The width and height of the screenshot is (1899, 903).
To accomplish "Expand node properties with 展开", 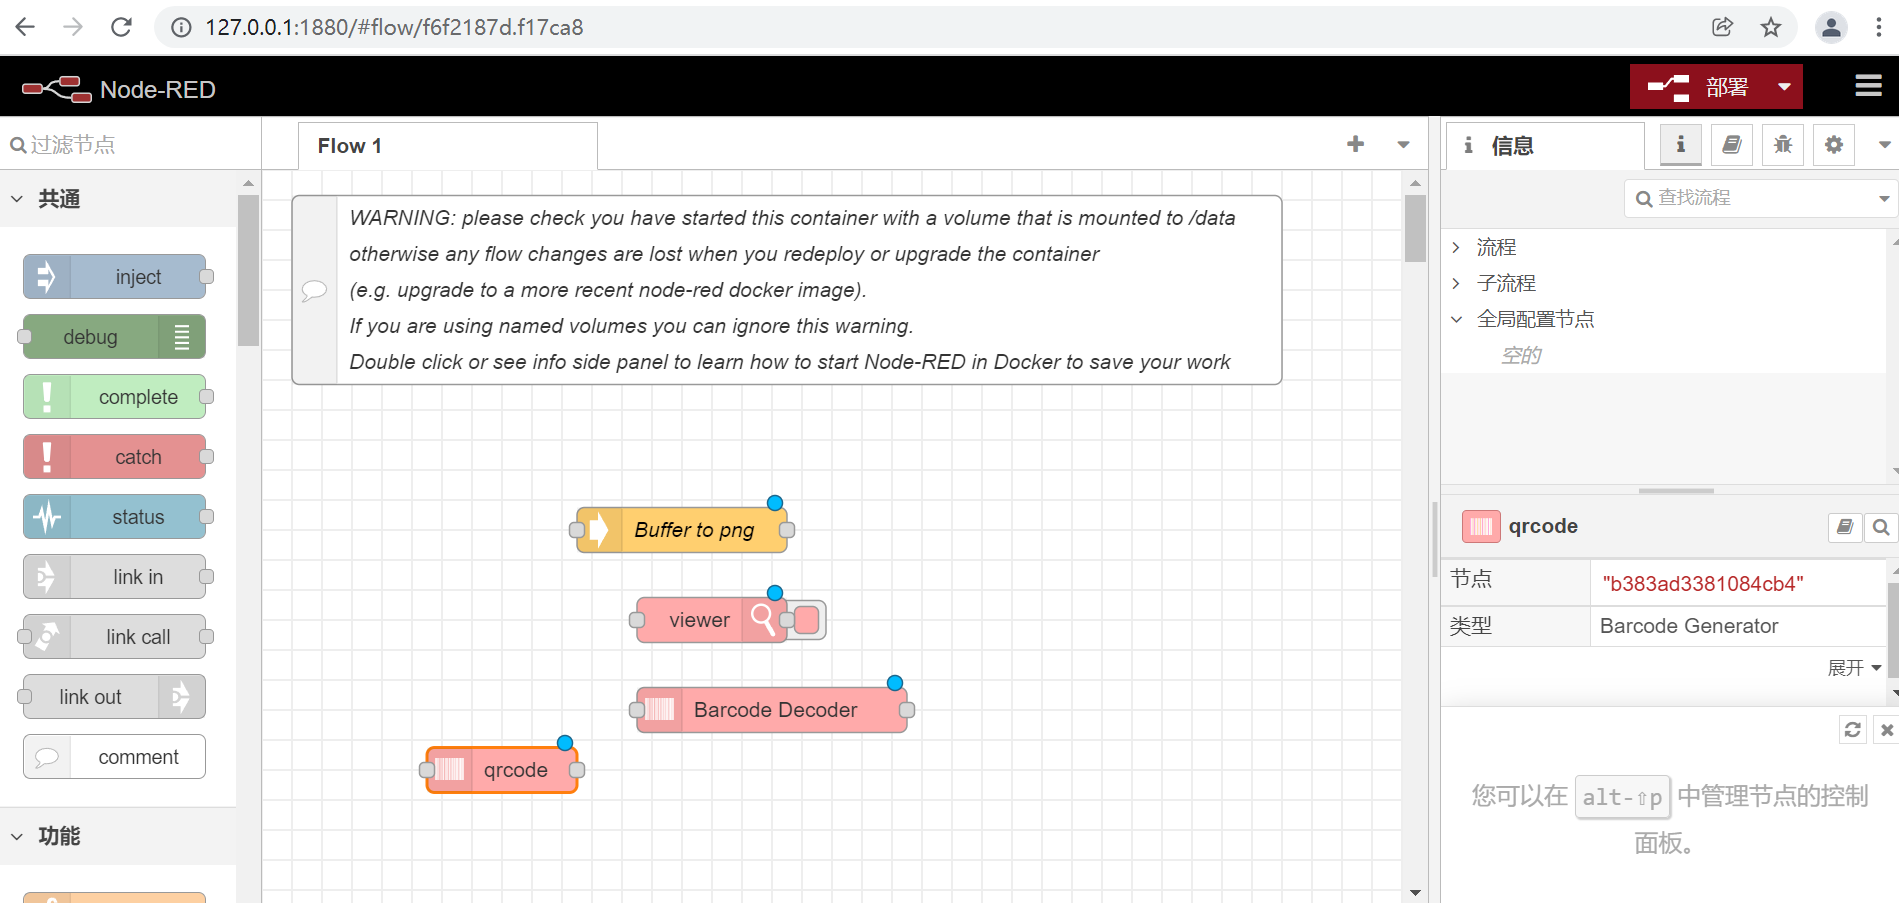I will point(1854,668).
